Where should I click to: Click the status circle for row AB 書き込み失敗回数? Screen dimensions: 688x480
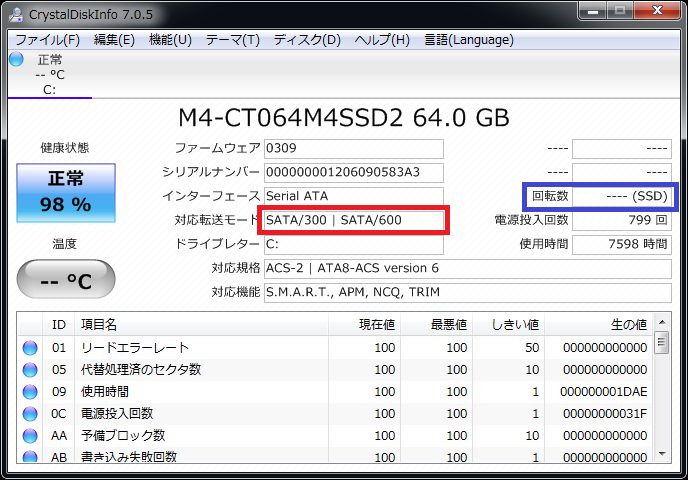click(30, 456)
